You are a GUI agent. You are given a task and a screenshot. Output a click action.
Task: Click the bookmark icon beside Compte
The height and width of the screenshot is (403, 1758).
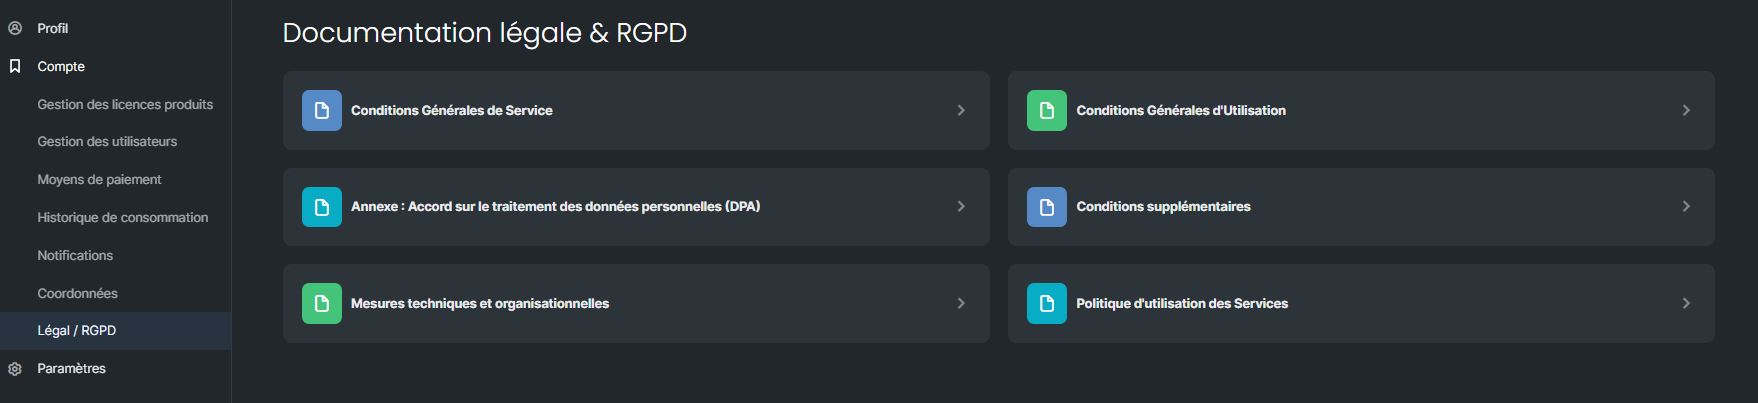coord(15,66)
